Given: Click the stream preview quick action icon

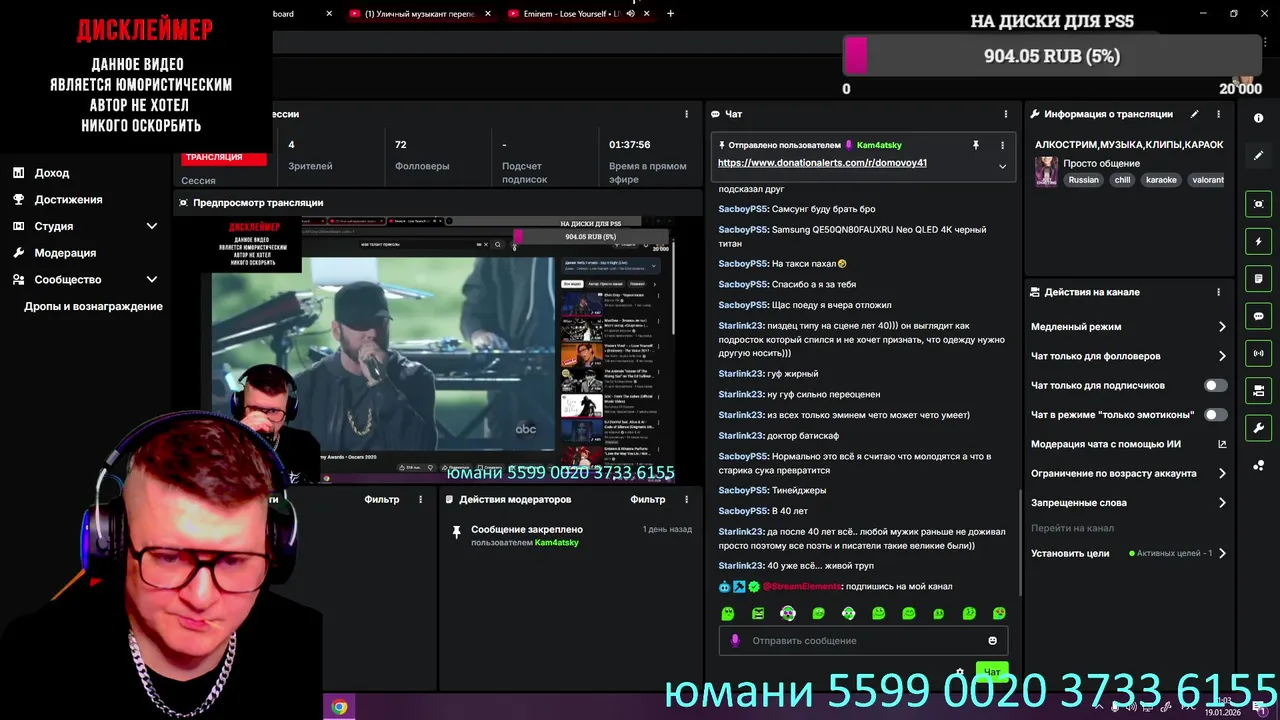Looking at the screenshot, I should [1258, 204].
